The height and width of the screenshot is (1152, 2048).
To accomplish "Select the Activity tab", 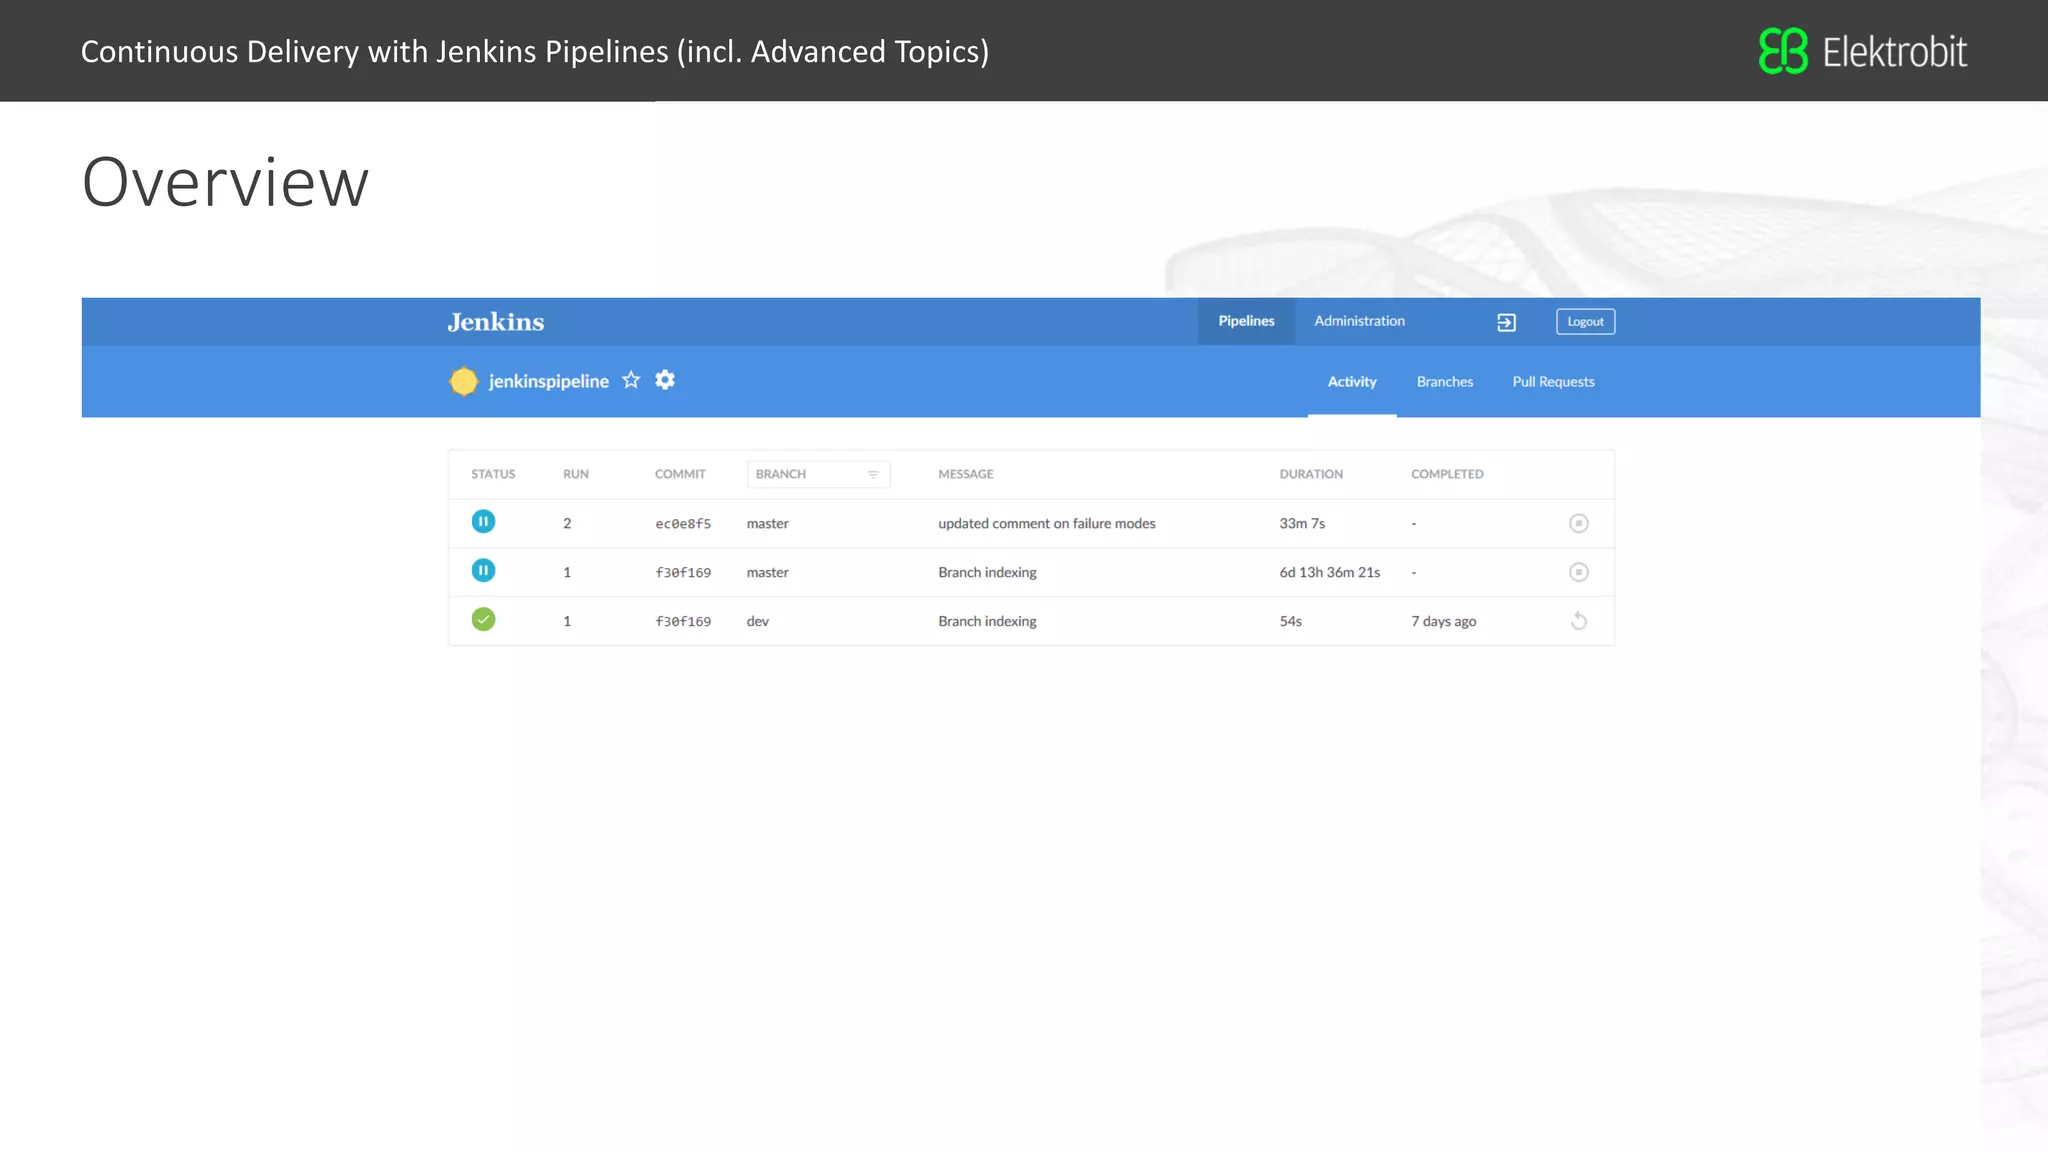I will click(x=1351, y=382).
